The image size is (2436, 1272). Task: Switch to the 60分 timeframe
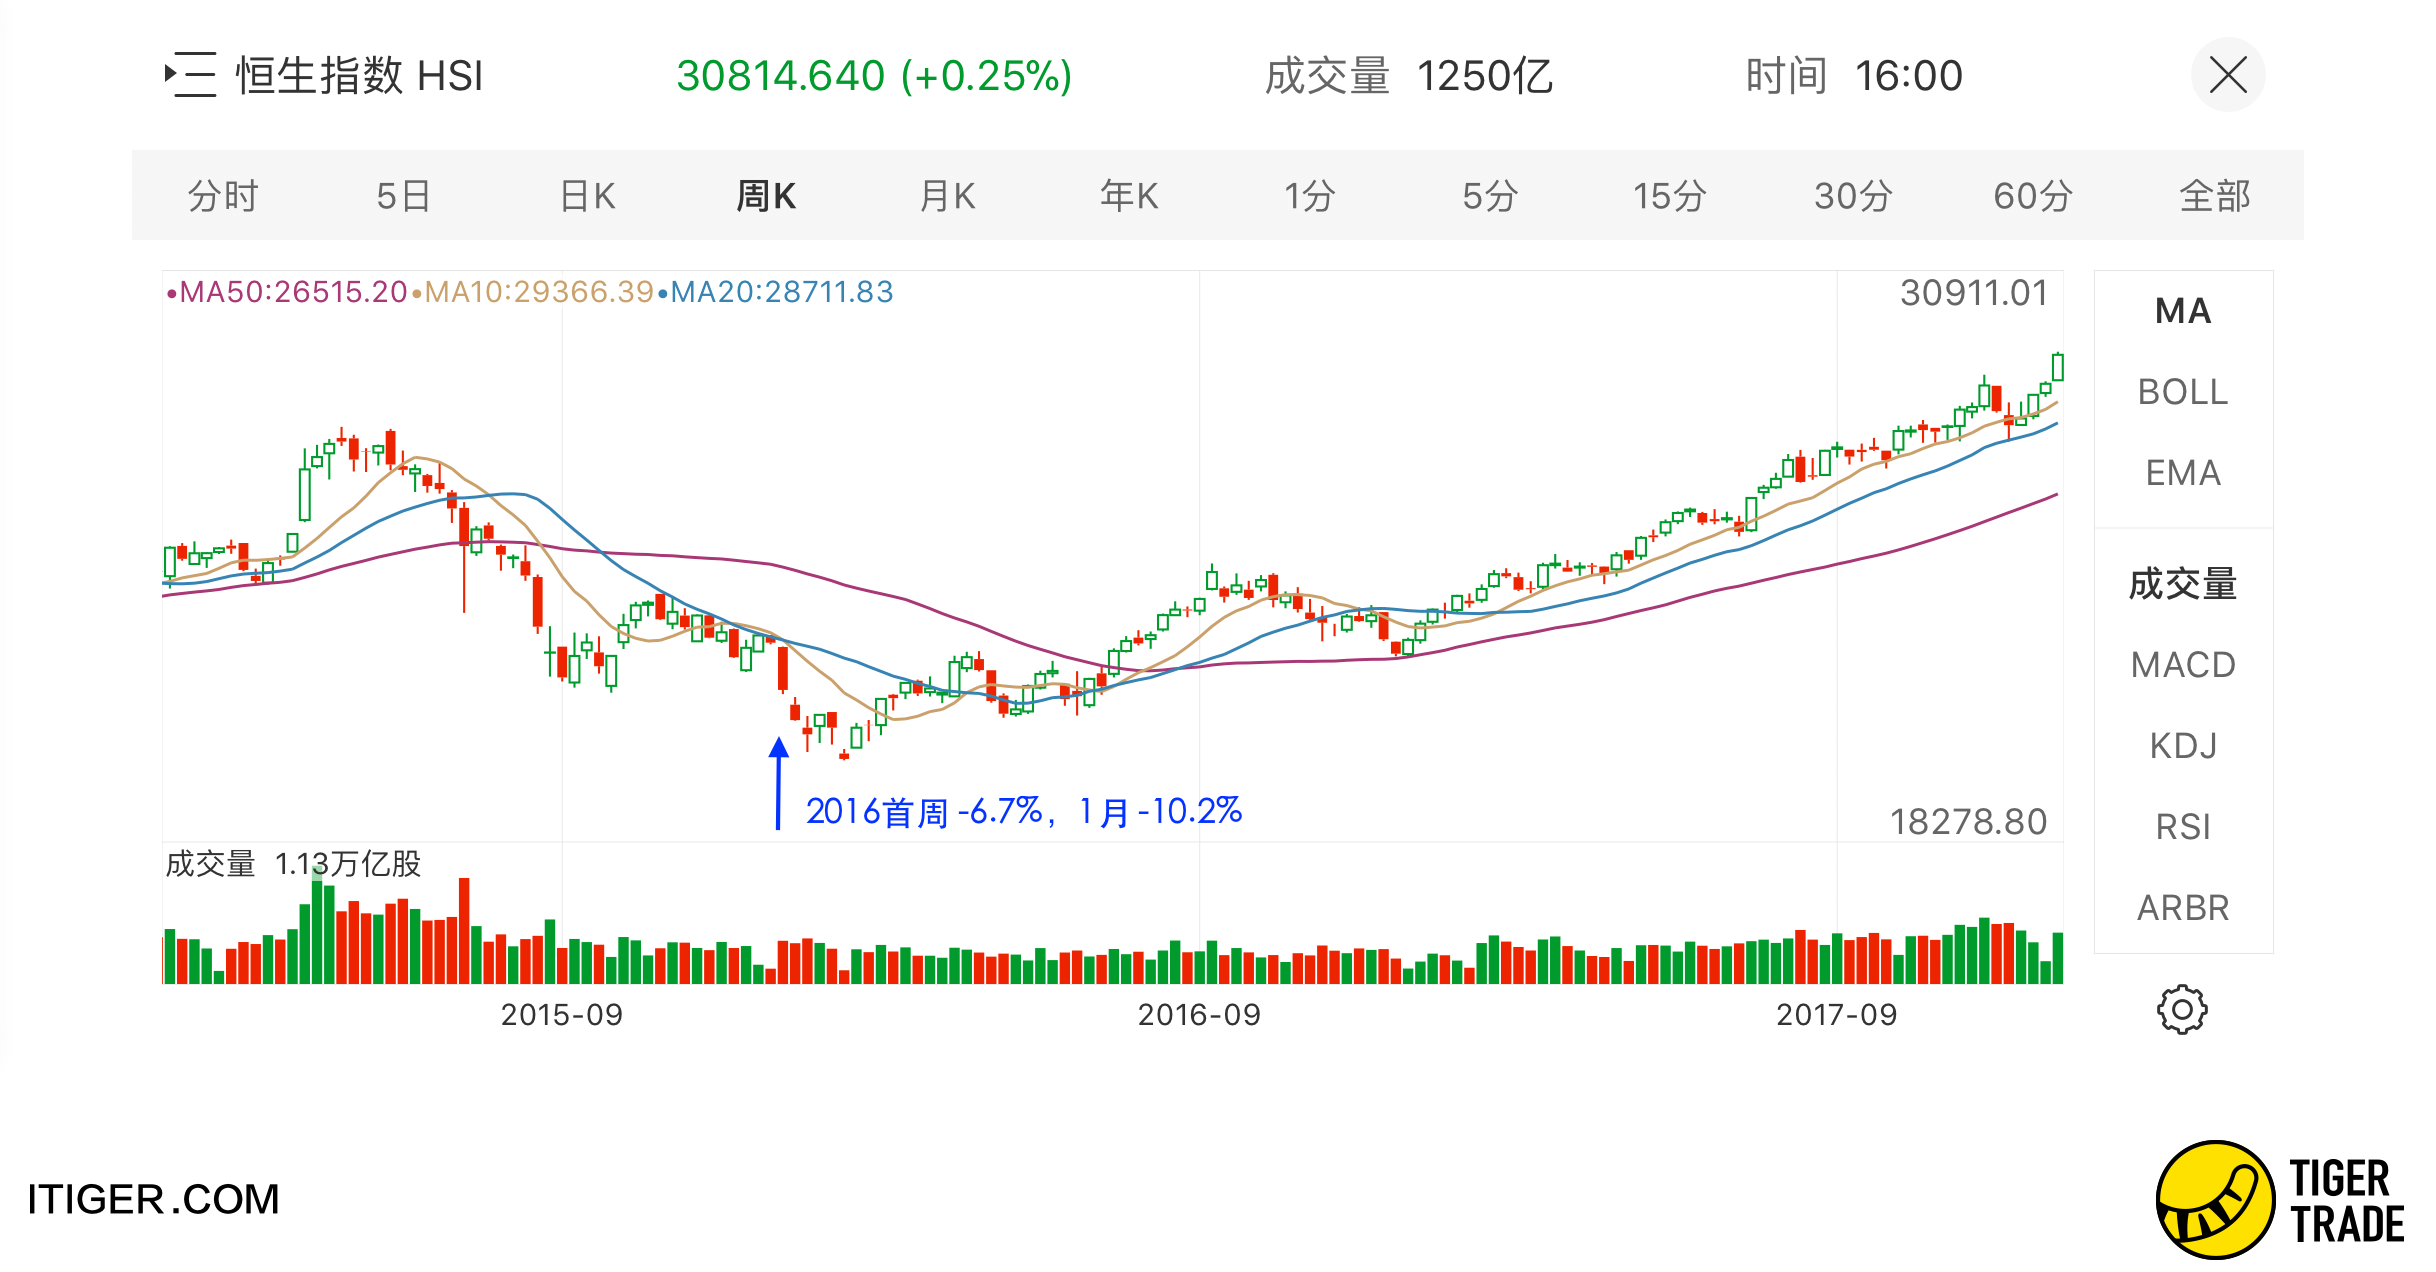(x=2032, y=196)
